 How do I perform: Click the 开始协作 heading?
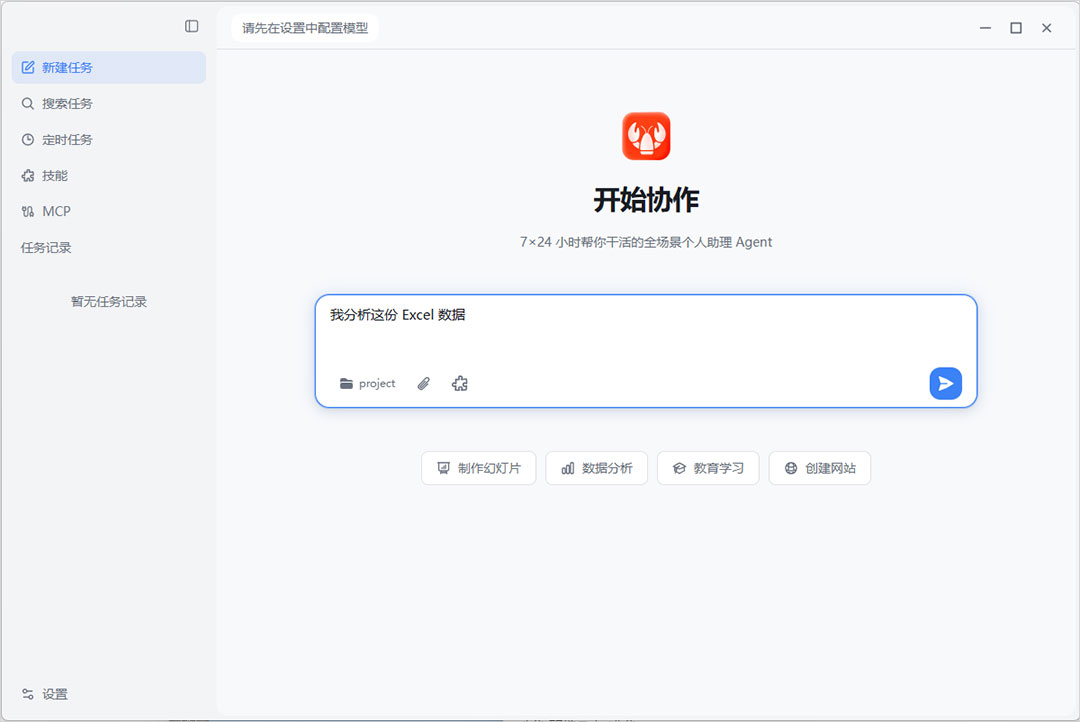coord(646,200)
